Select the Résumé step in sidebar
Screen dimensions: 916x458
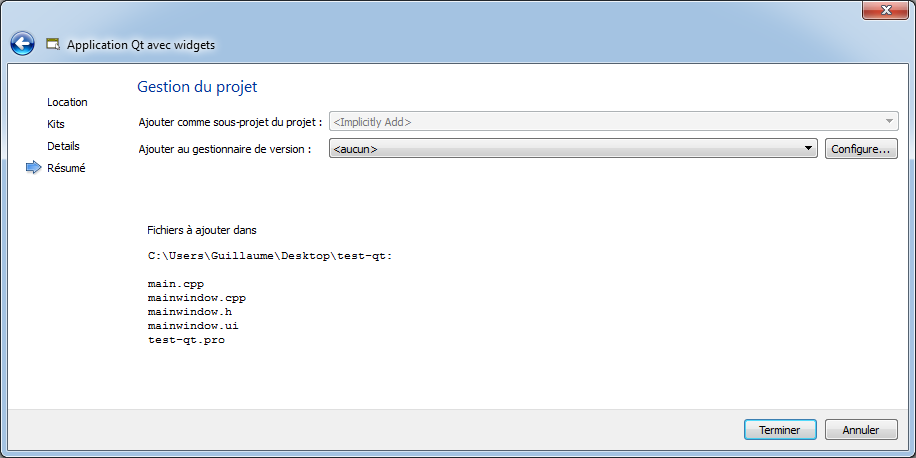click(66, 168)
